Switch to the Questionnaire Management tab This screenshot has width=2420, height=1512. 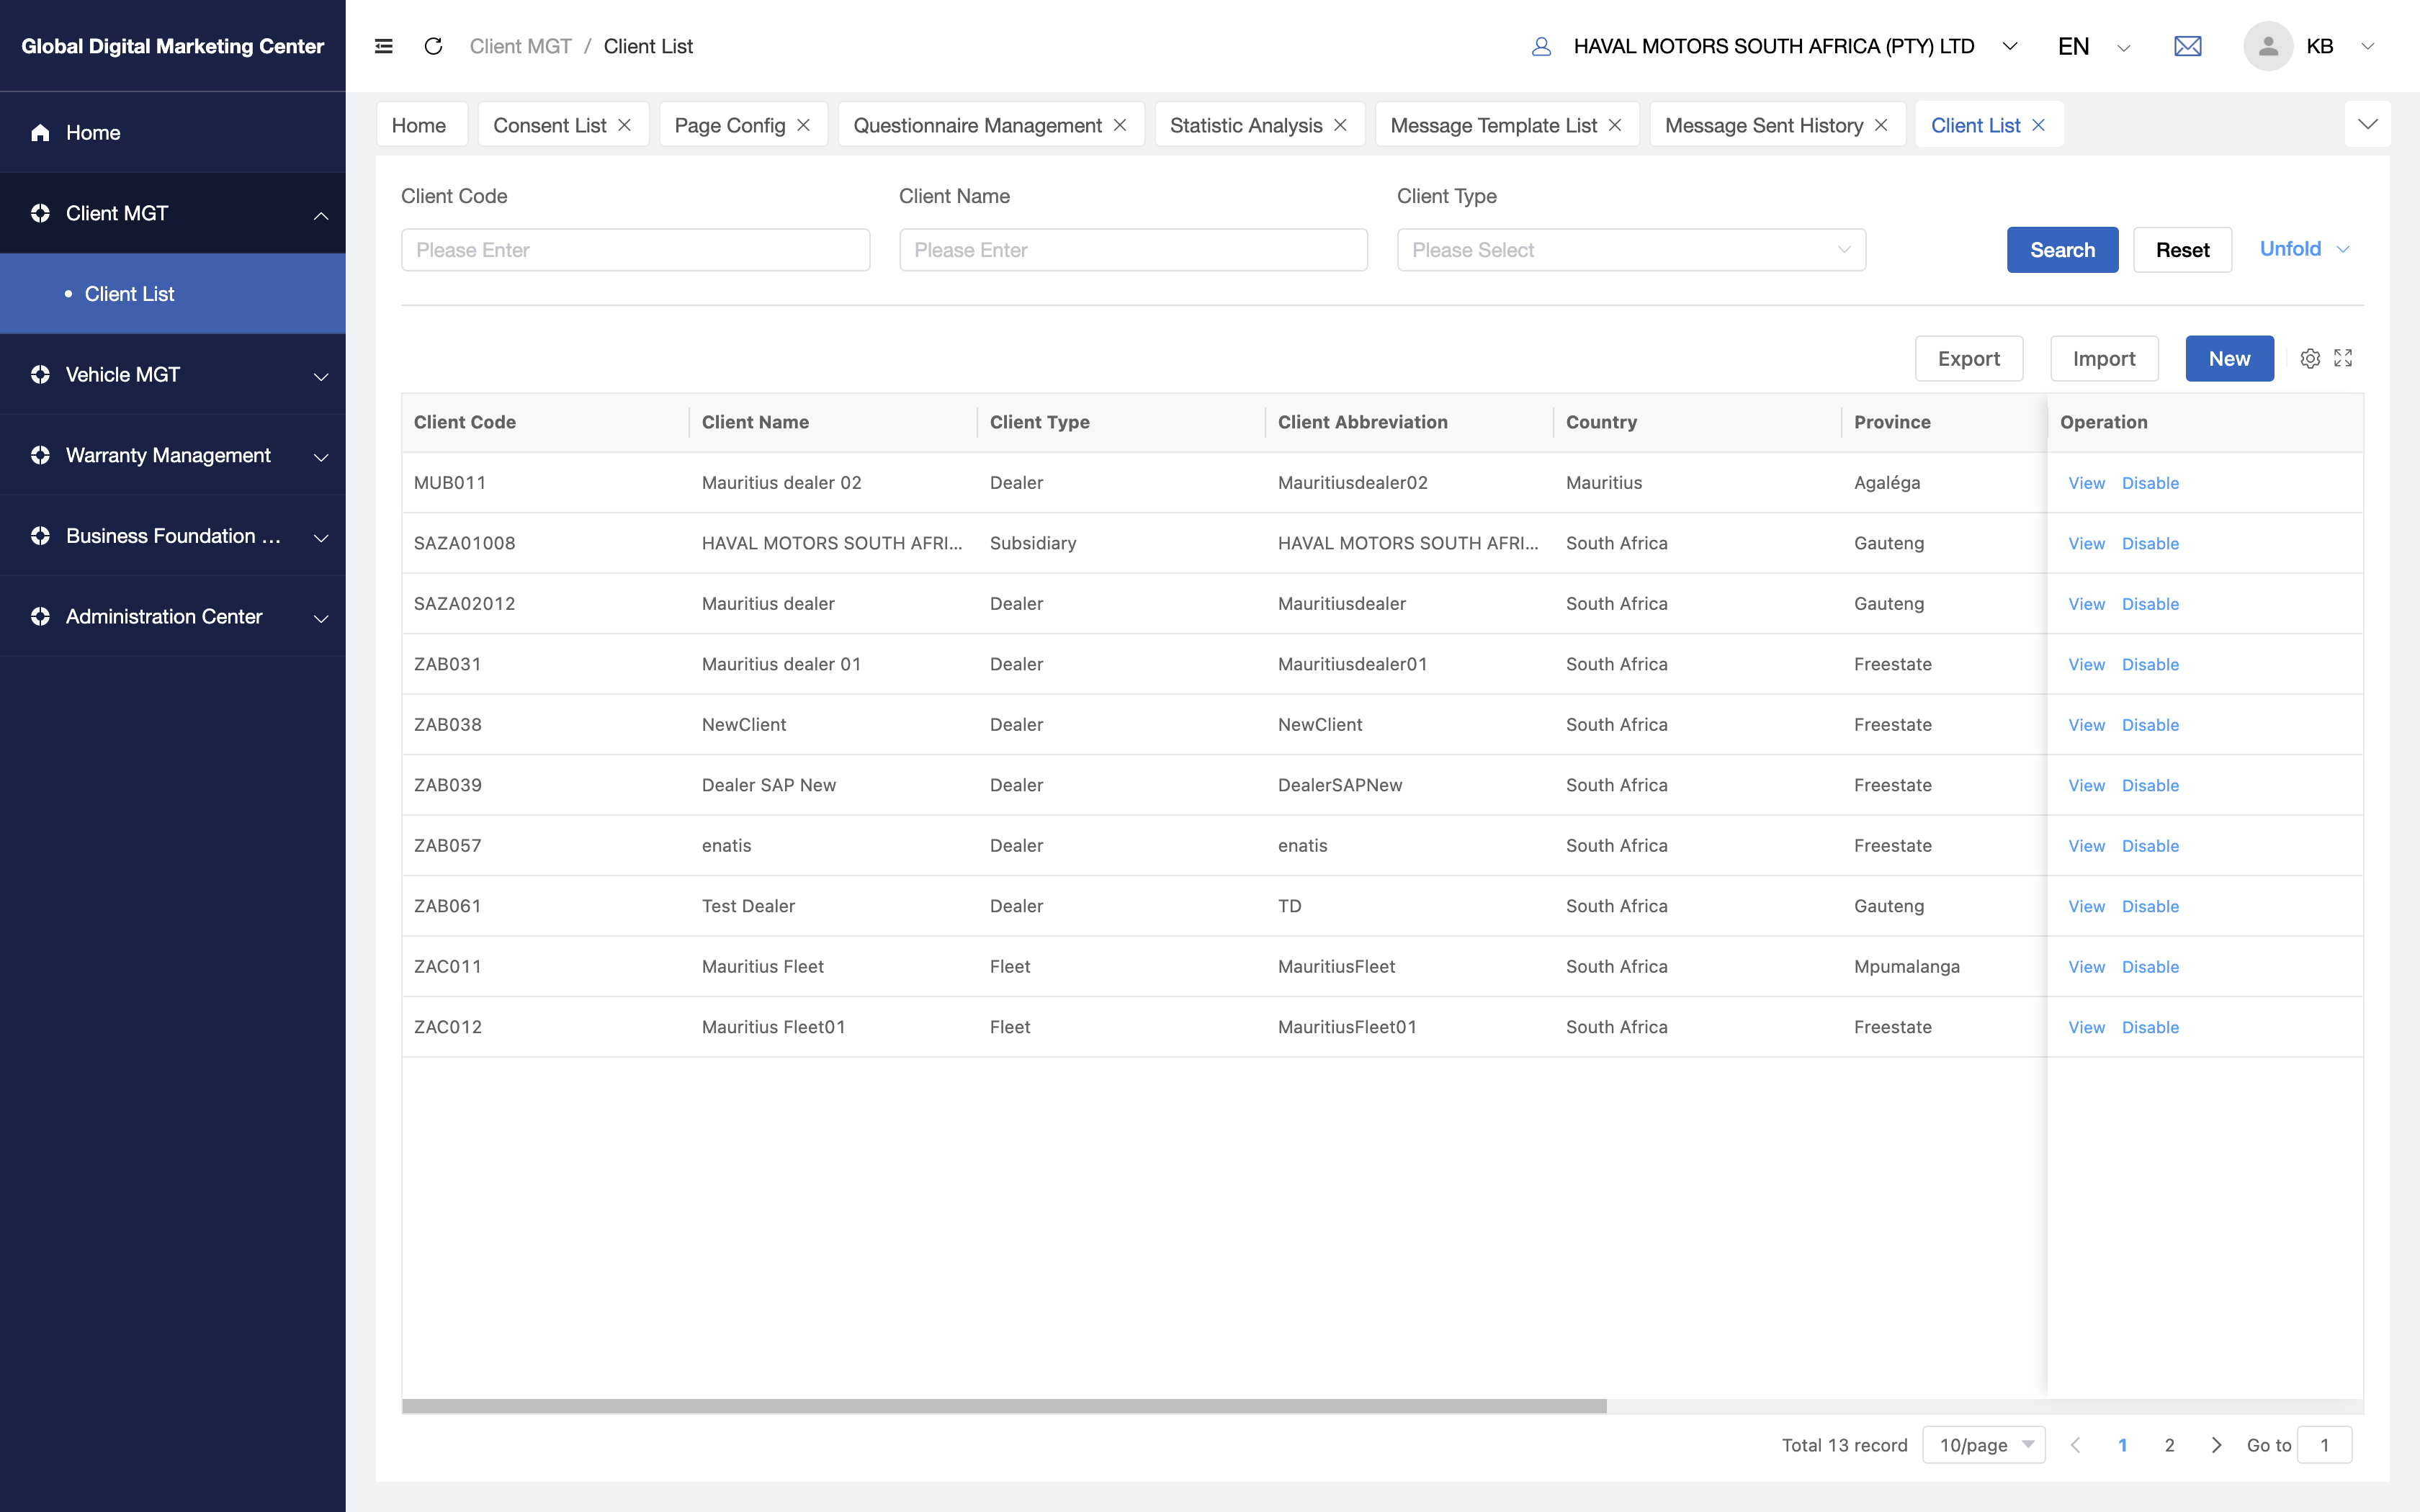coord(977,125)
